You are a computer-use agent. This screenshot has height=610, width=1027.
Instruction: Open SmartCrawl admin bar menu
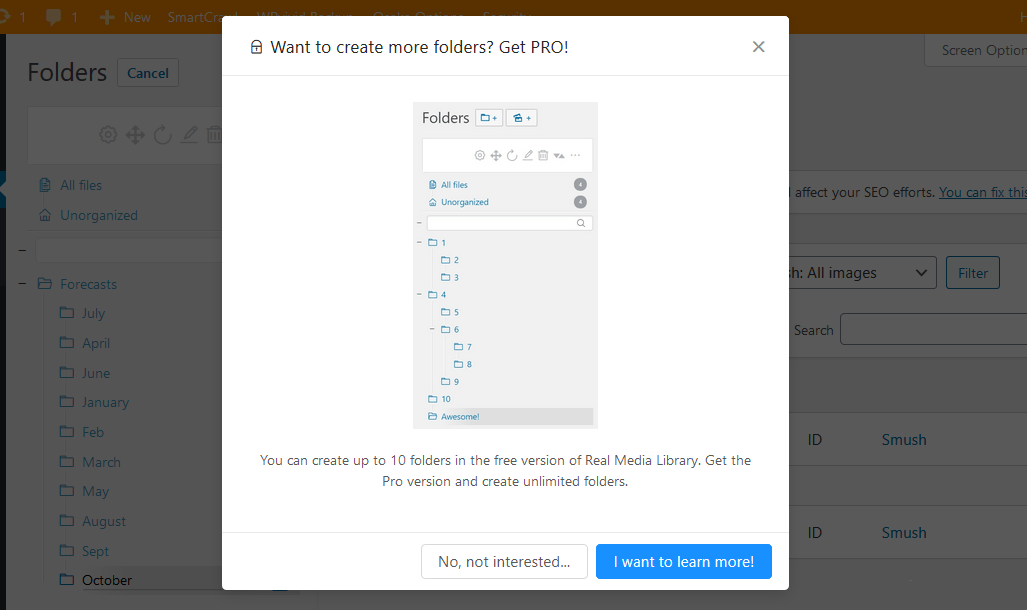tap(195, 17)
